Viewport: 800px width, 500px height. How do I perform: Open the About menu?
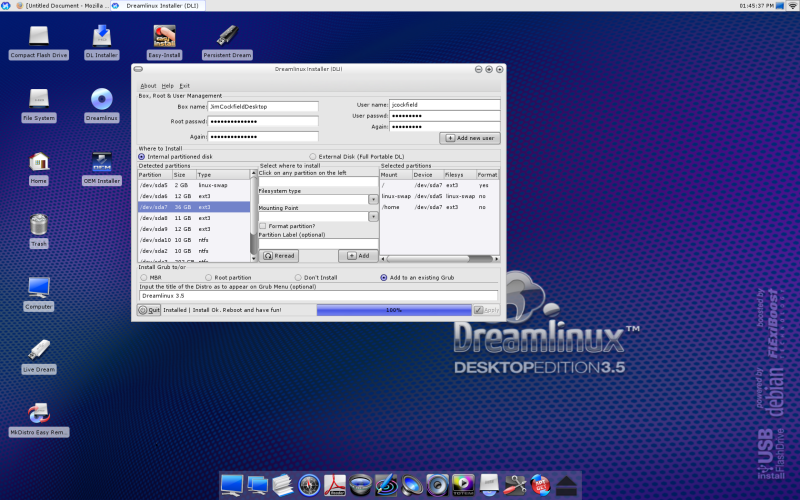pyautogui.click(x=148, y=86)
